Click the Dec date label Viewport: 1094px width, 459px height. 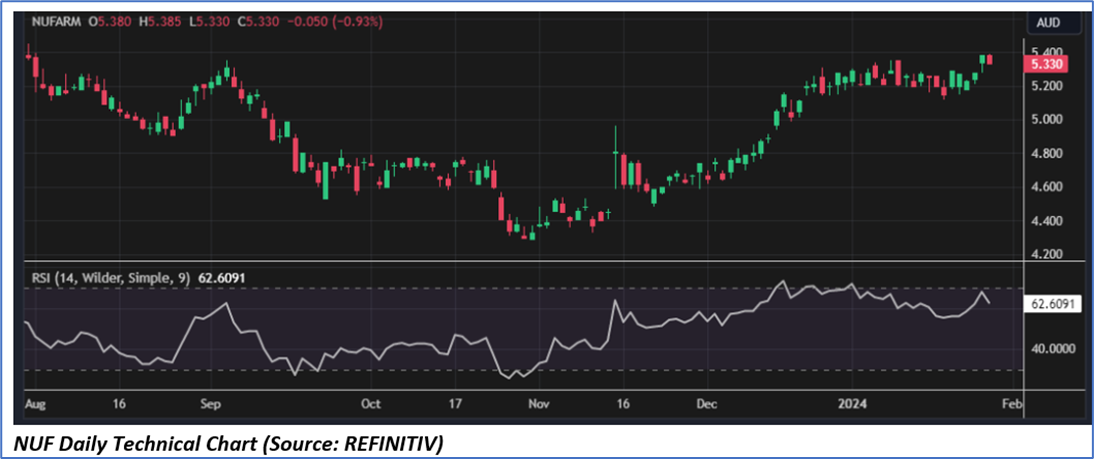(707, 403)
